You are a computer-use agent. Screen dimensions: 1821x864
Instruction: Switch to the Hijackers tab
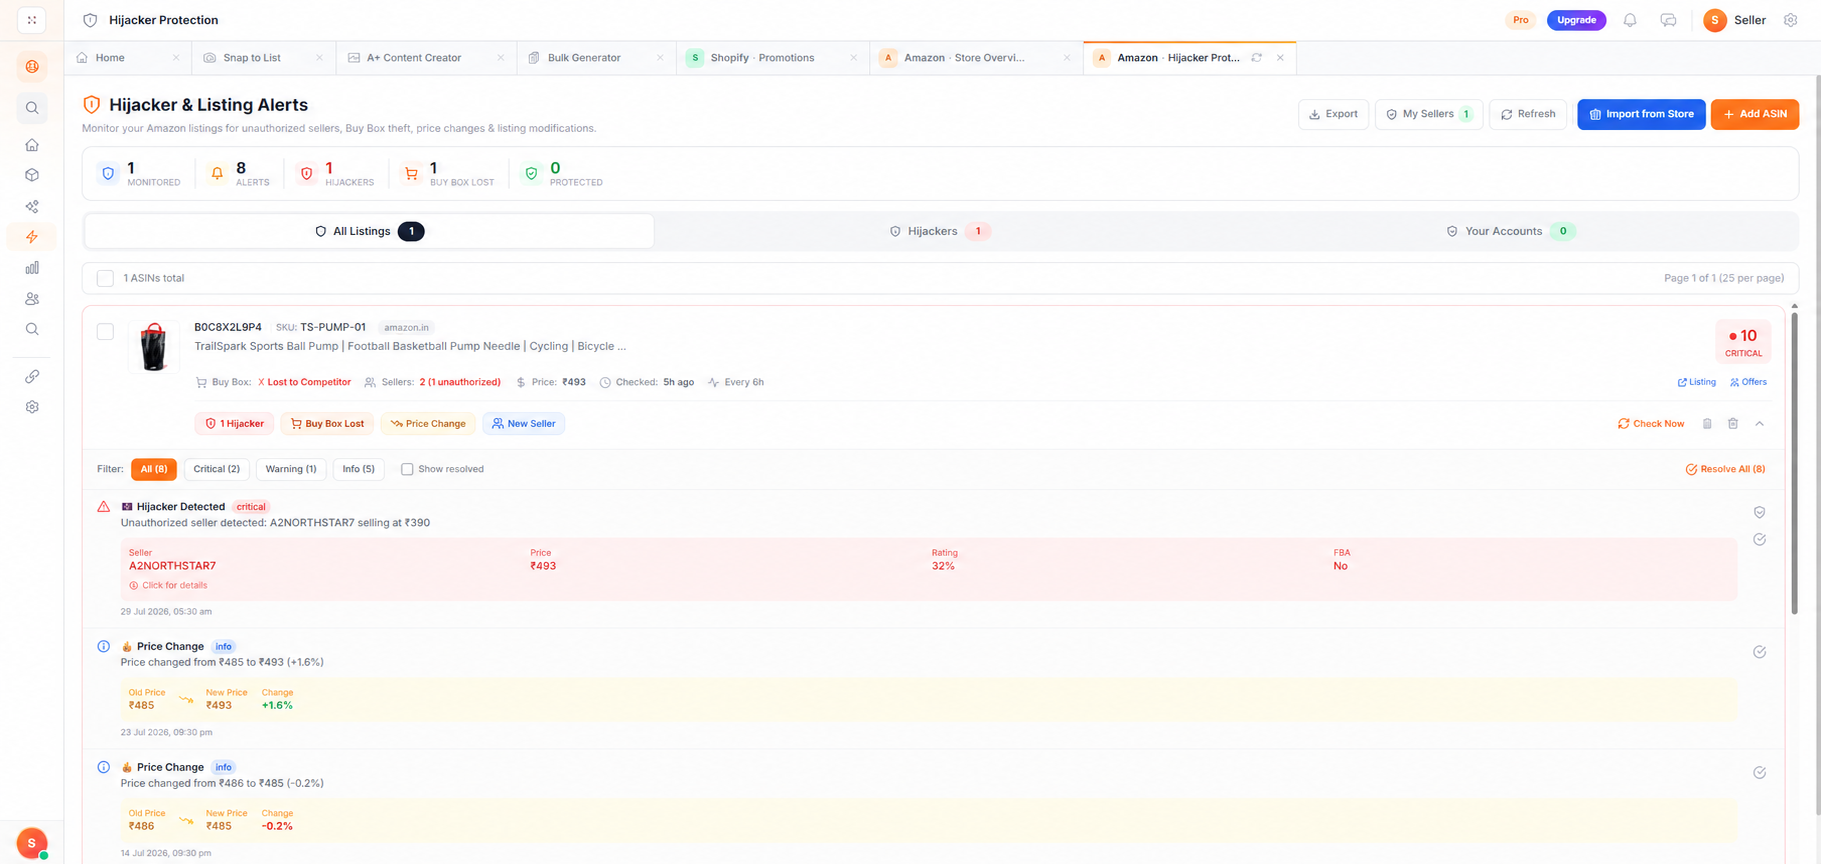(940, 231)
